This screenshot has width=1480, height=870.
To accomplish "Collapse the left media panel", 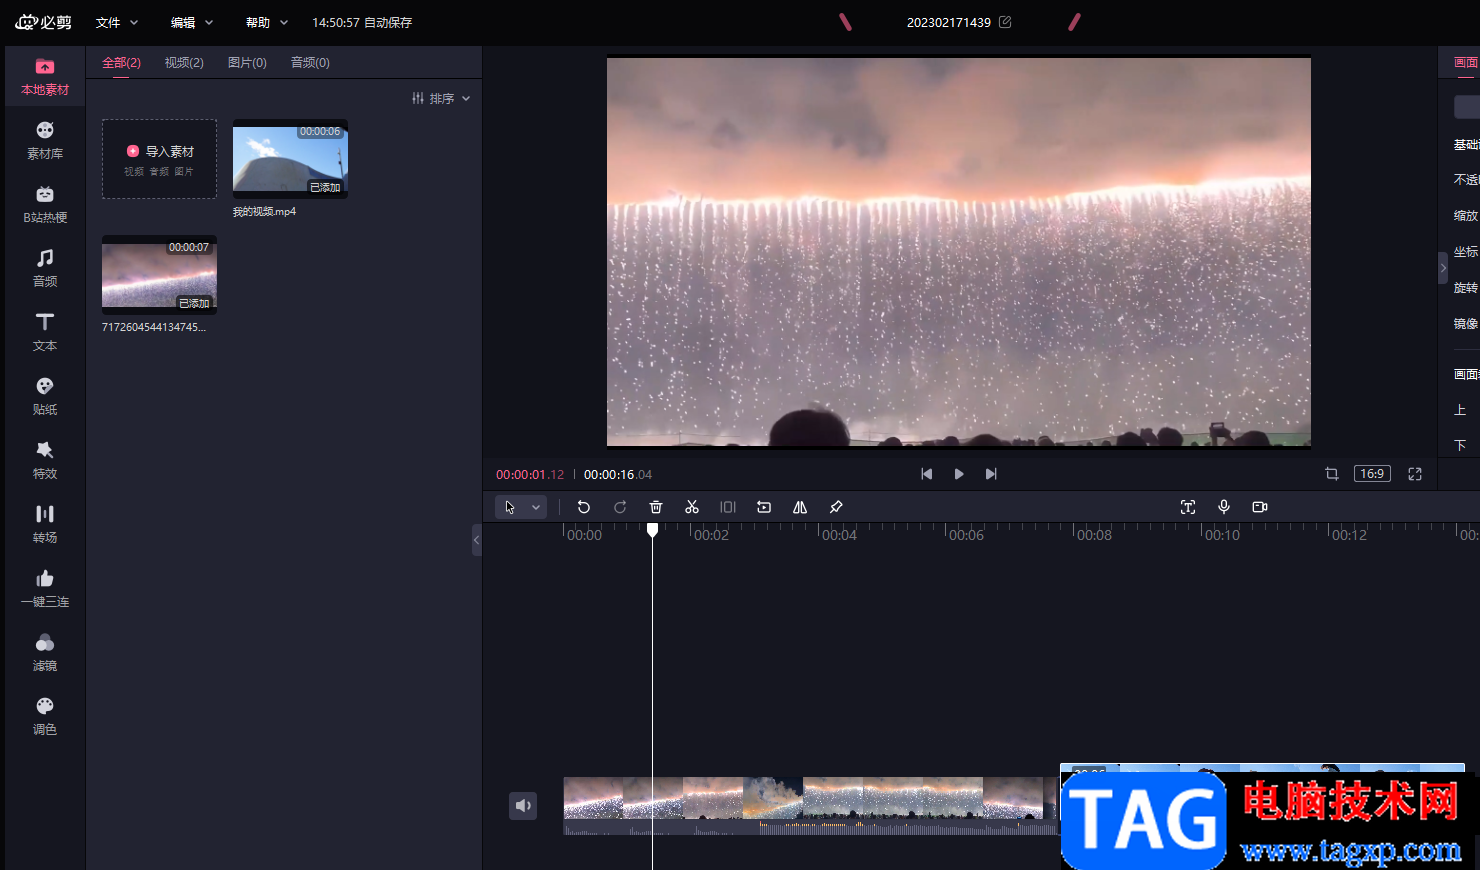I will (476, 540).
